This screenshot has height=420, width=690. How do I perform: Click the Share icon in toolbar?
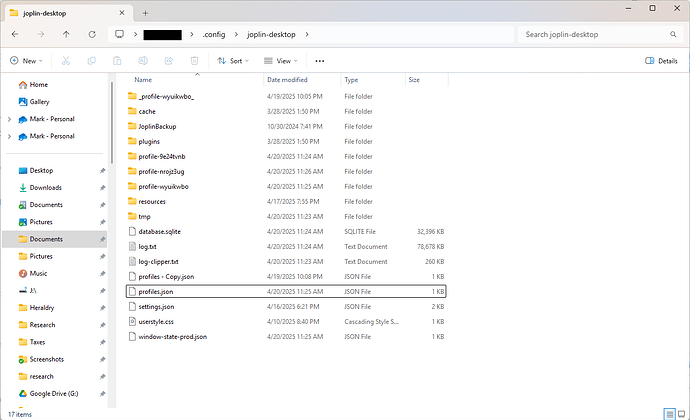[169, 61]
